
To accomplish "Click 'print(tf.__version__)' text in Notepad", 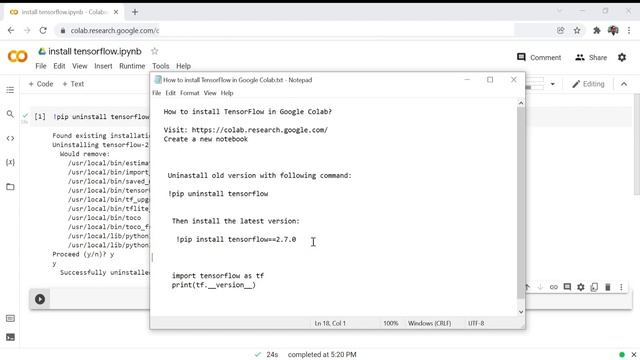I will pyautogui.click(x=213, y=285).
